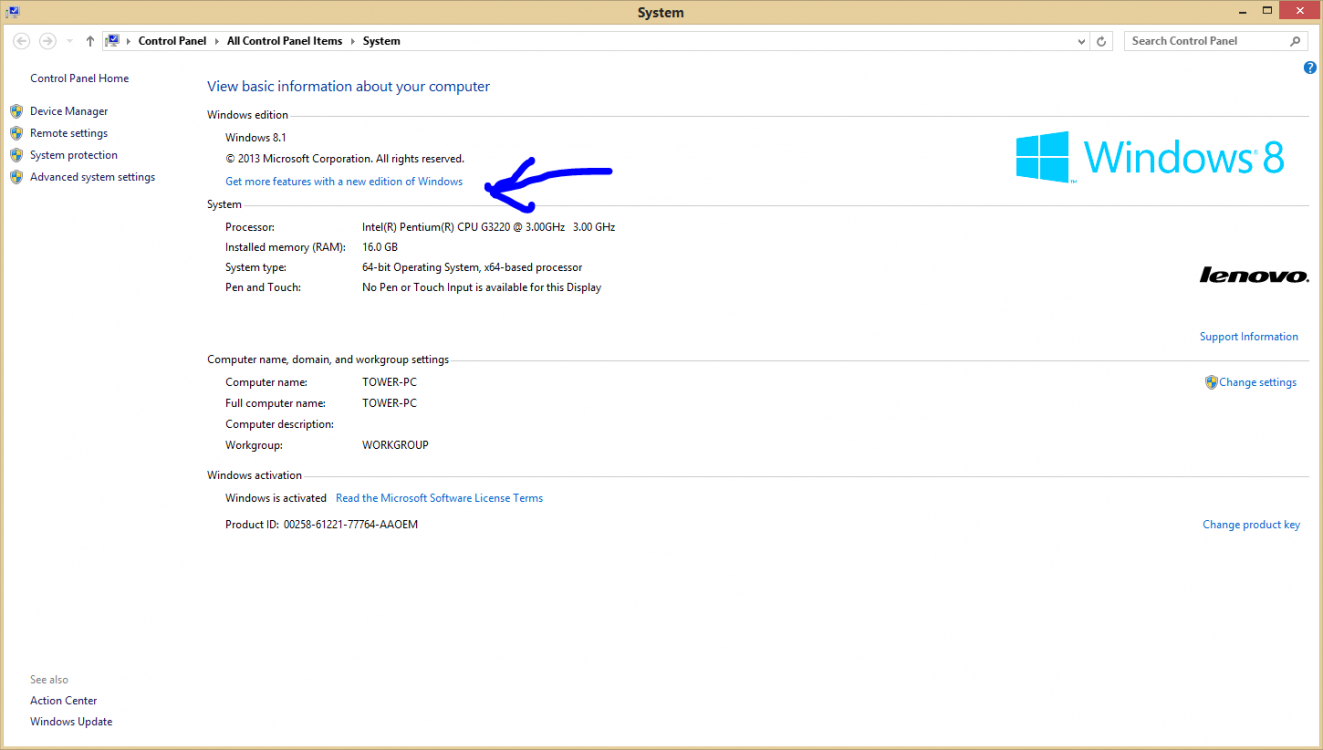This screenshot has width=1323, height=750.
Task: Click shield icon beside Advanced system settings
Action: (16, 177)
